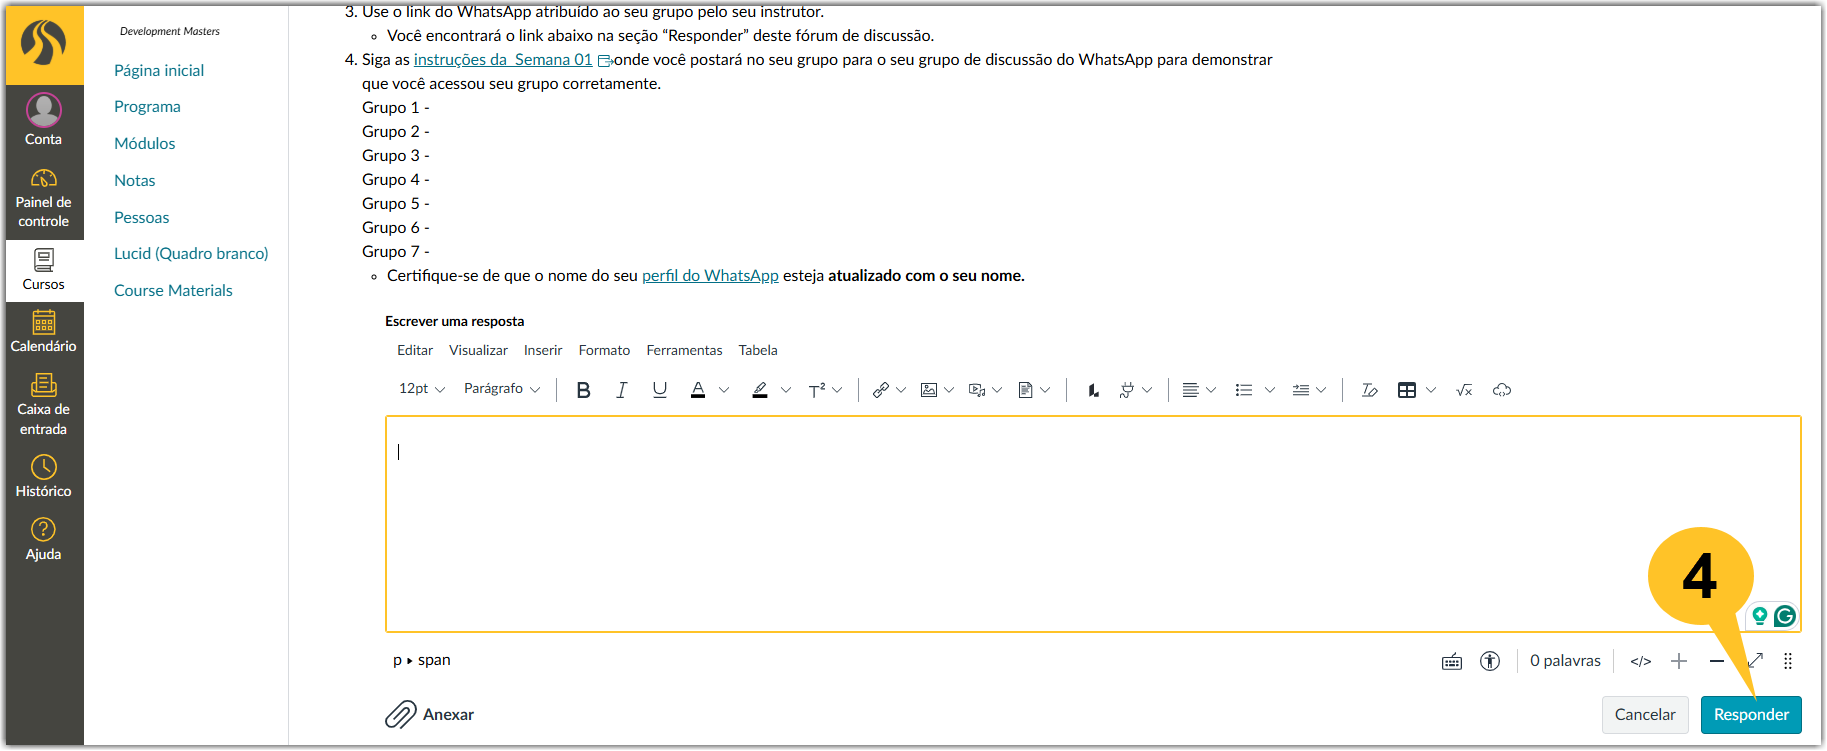Open the Visualizar menu
The width and height of the screenshot is (1827, 751).
478,350
